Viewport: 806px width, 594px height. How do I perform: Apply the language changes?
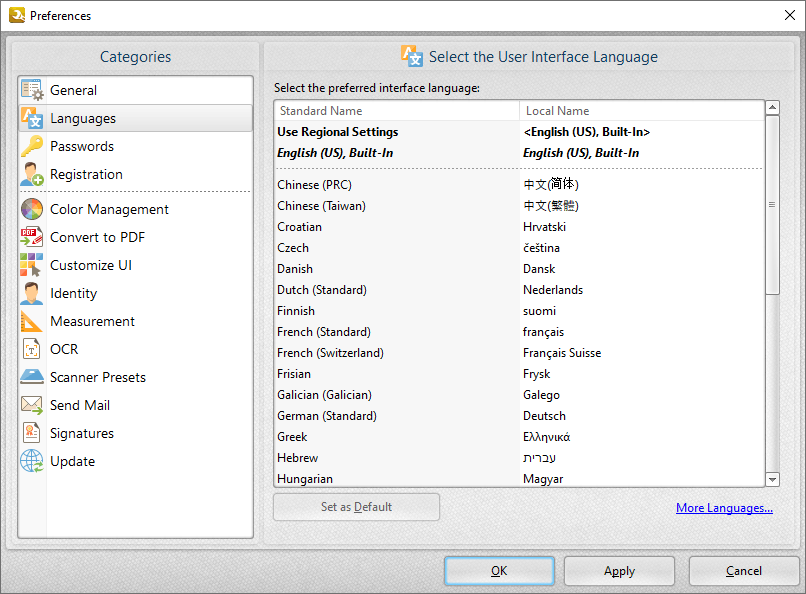[619, 571]
